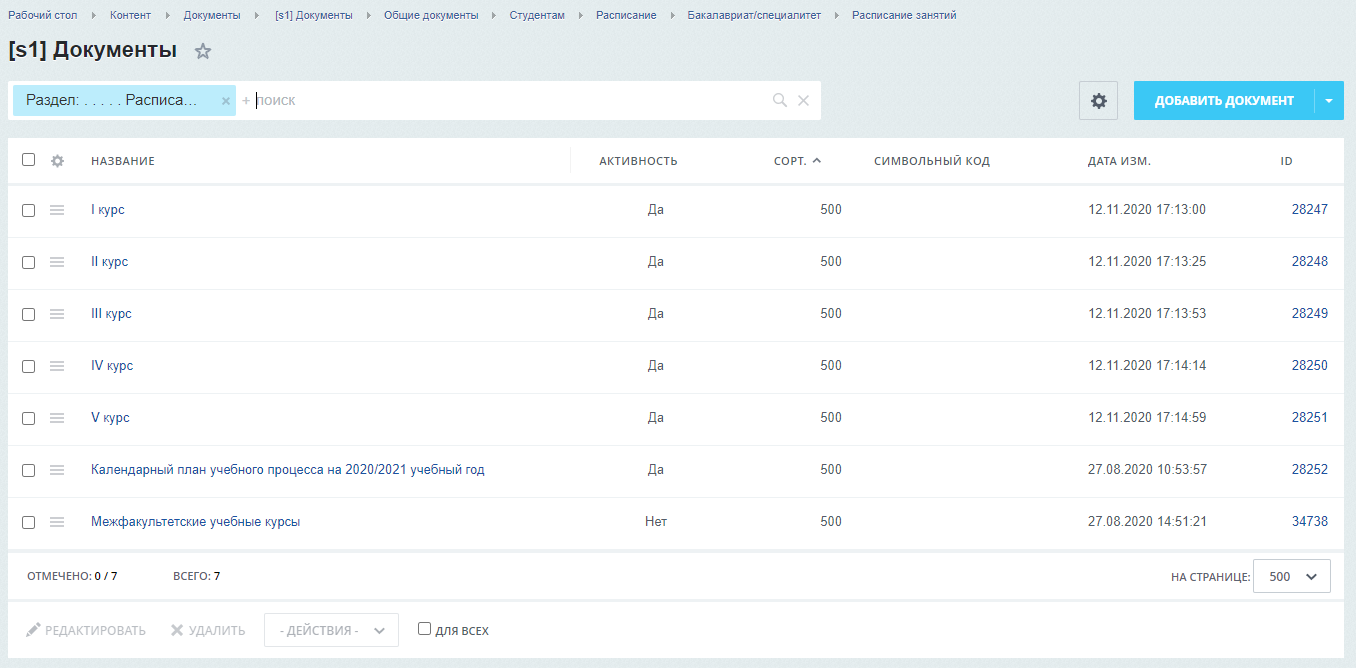Add page to favorites with star icon
The image size is (1356, 668).
(203, 51)
